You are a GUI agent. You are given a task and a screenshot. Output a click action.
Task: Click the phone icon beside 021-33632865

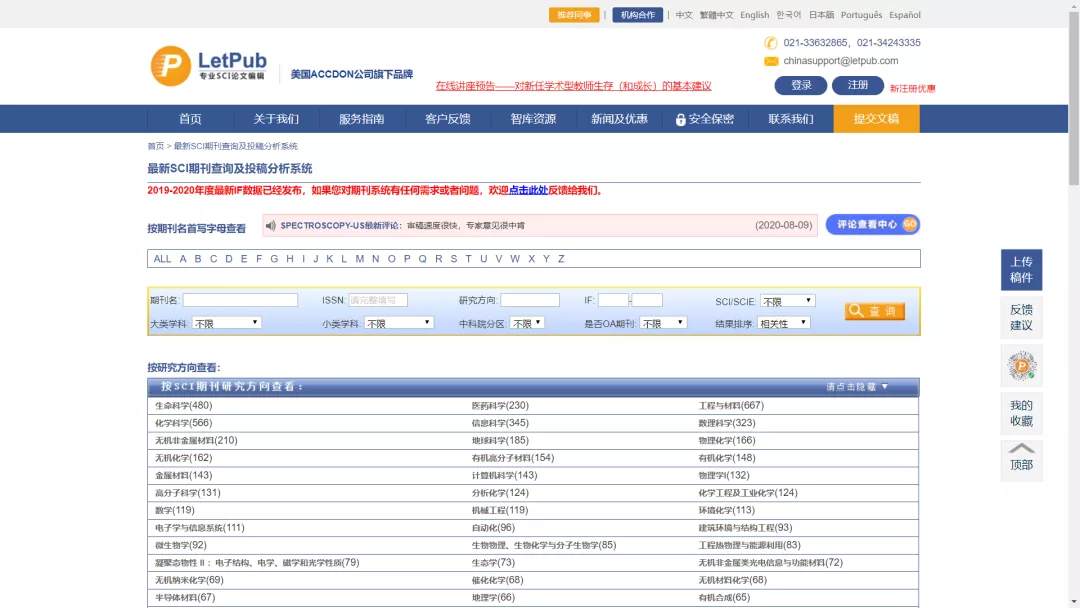point(771,43)
